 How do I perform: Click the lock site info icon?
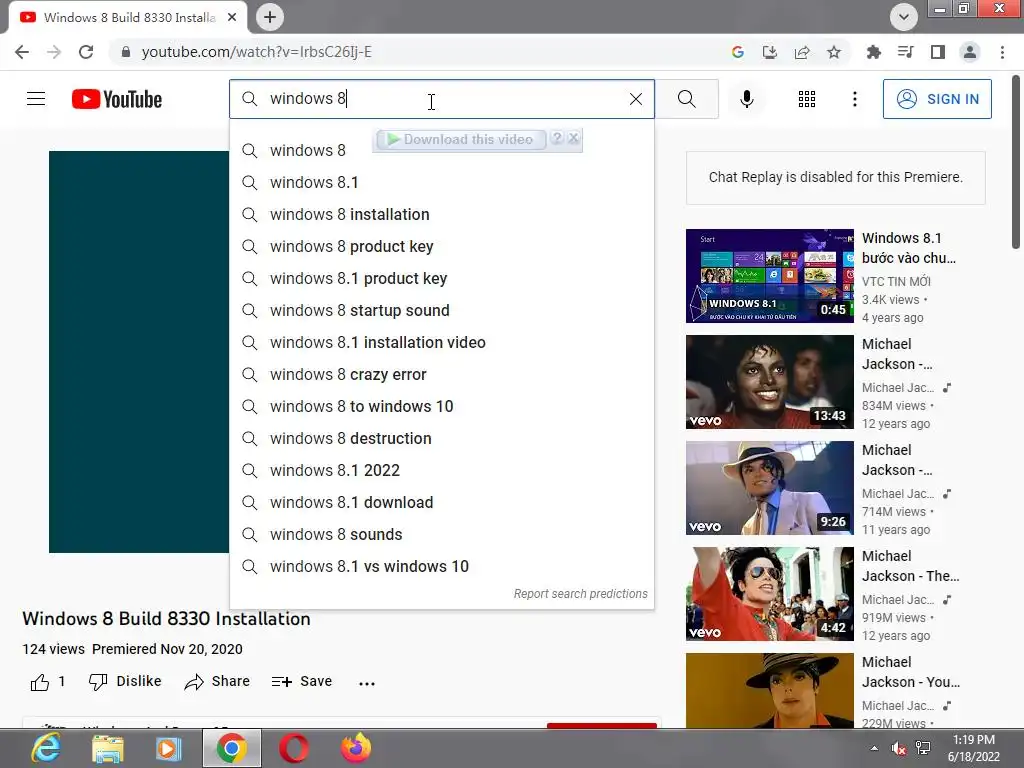tap(126, 52)
